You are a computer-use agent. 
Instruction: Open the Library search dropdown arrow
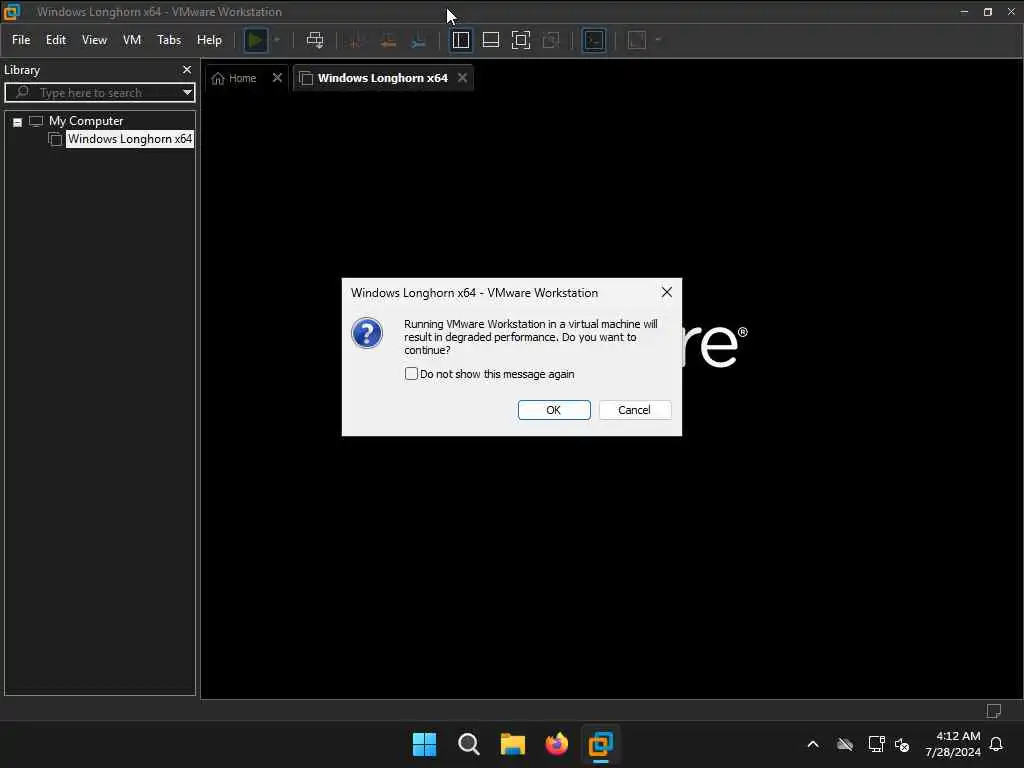(x=187, y=93)
